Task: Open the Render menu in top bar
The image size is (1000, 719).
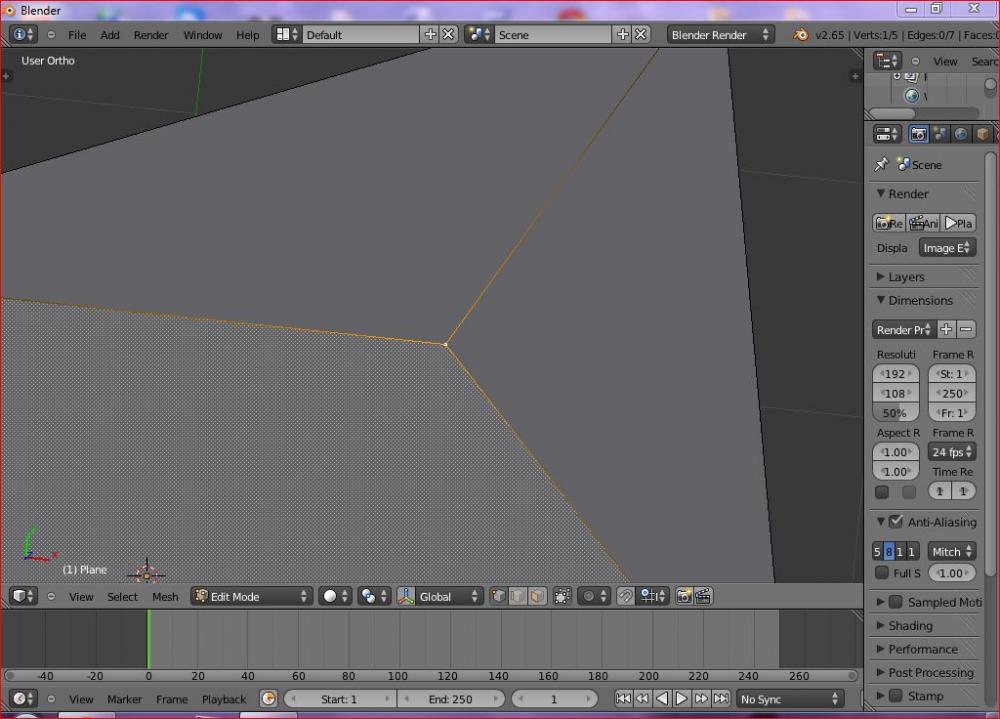Action: (x=151, y=34)
